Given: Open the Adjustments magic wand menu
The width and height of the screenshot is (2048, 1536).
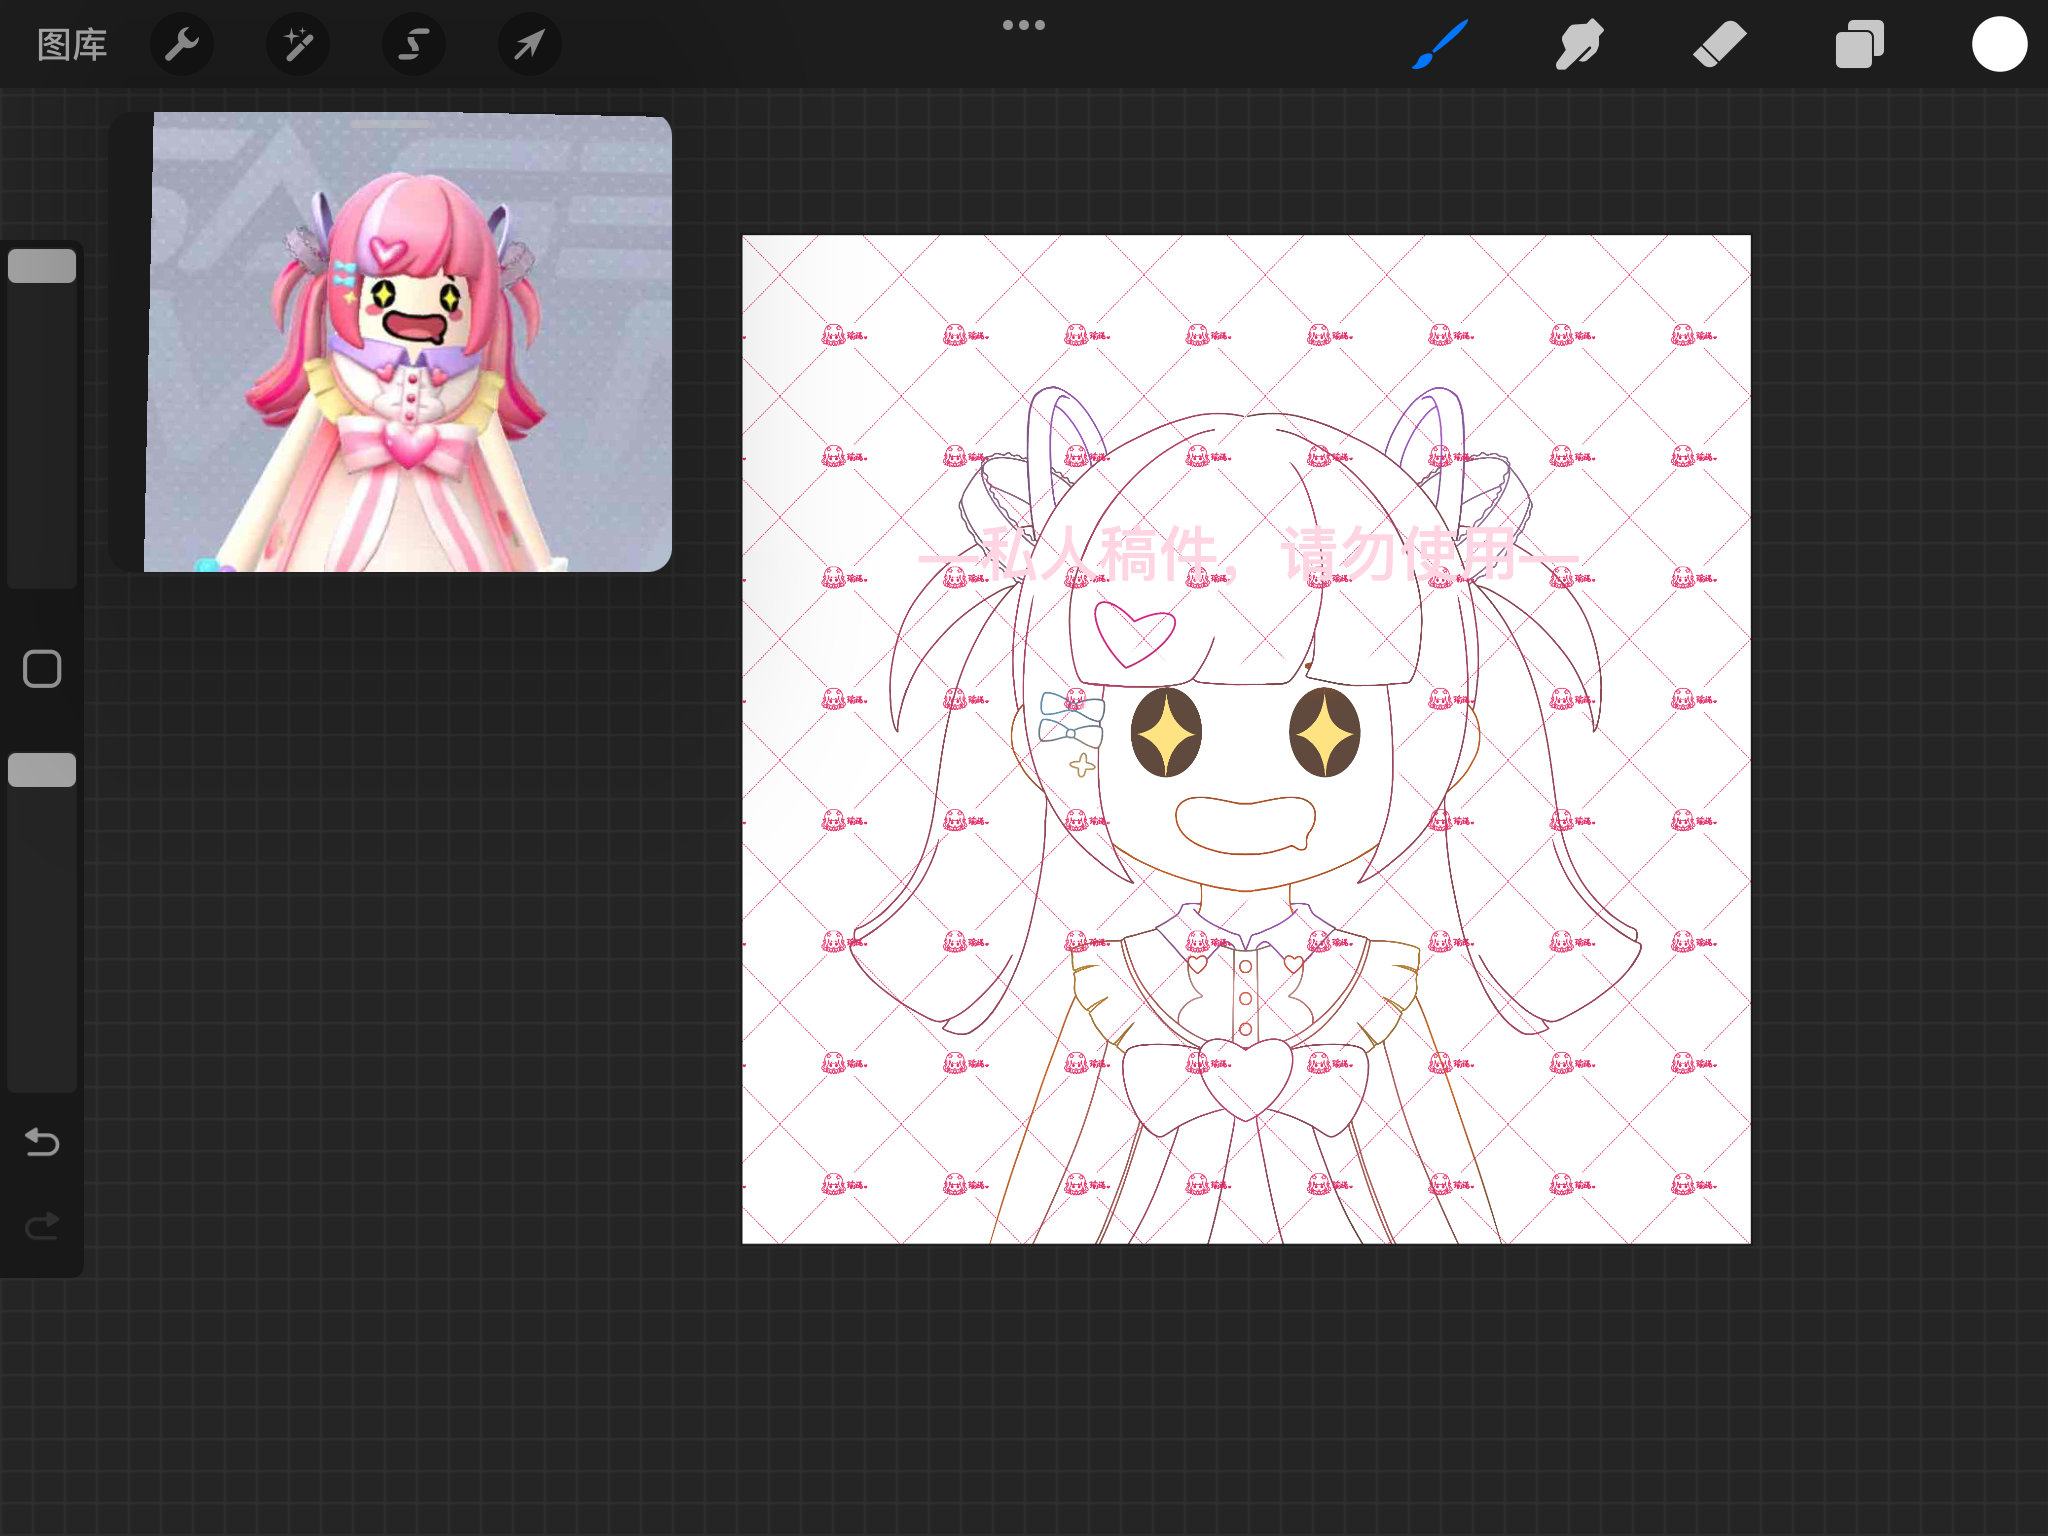Looking at the screenshot, I should (x=298, y=45).
